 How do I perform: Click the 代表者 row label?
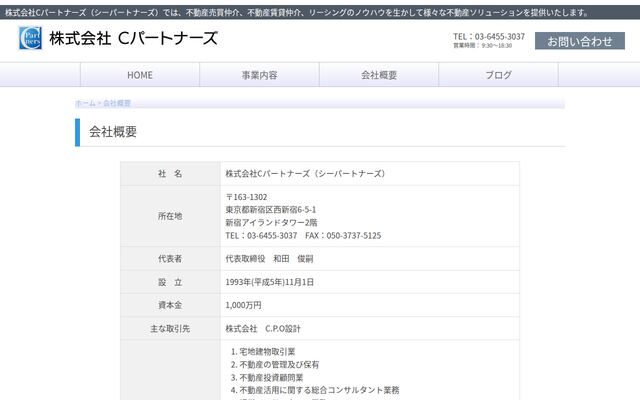click(x=170, y=258)
